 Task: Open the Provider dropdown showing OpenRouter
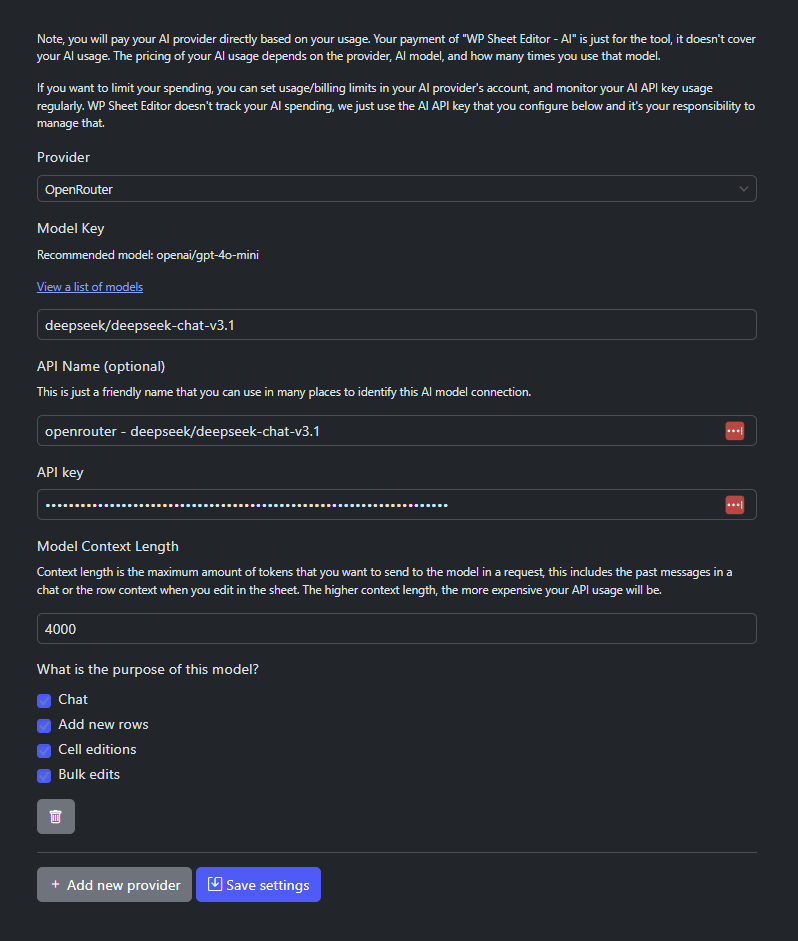tap(397, 189)
